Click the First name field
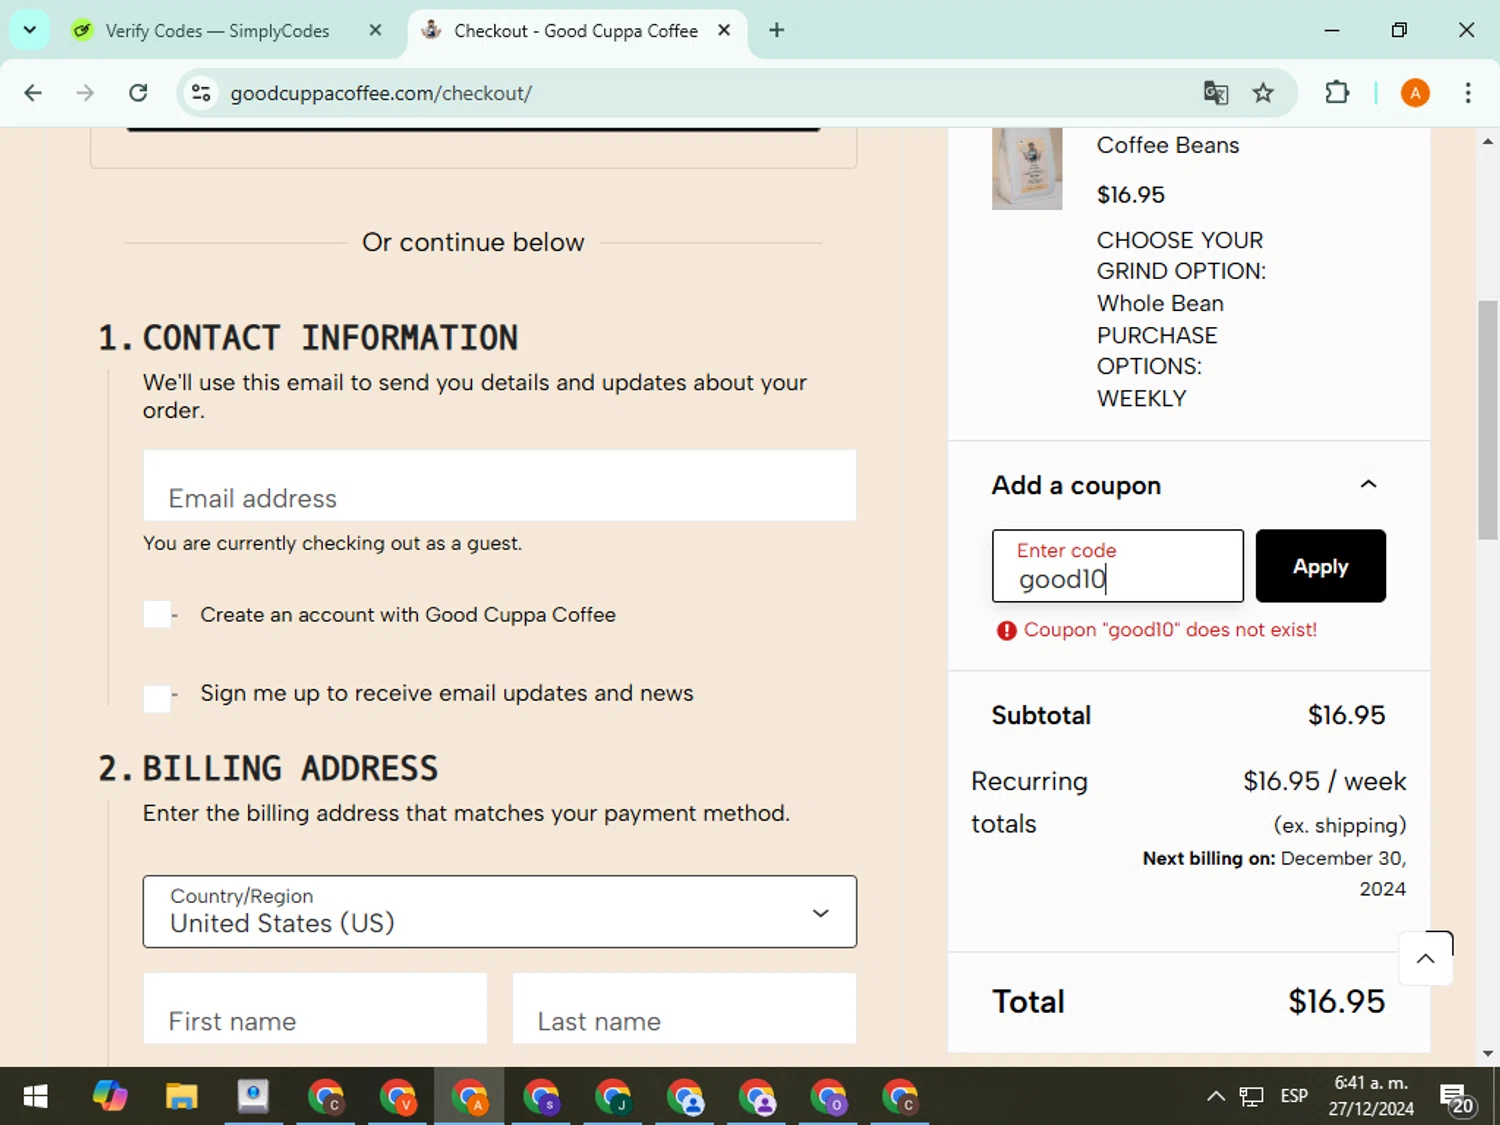 pyautogui.click(x=315, y=1008)
